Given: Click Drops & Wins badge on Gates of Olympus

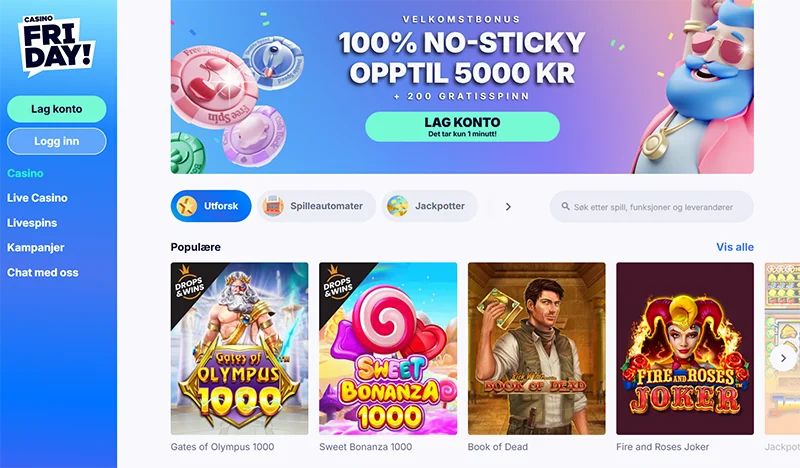Looking at the screenshot, I should coord(189,285).
